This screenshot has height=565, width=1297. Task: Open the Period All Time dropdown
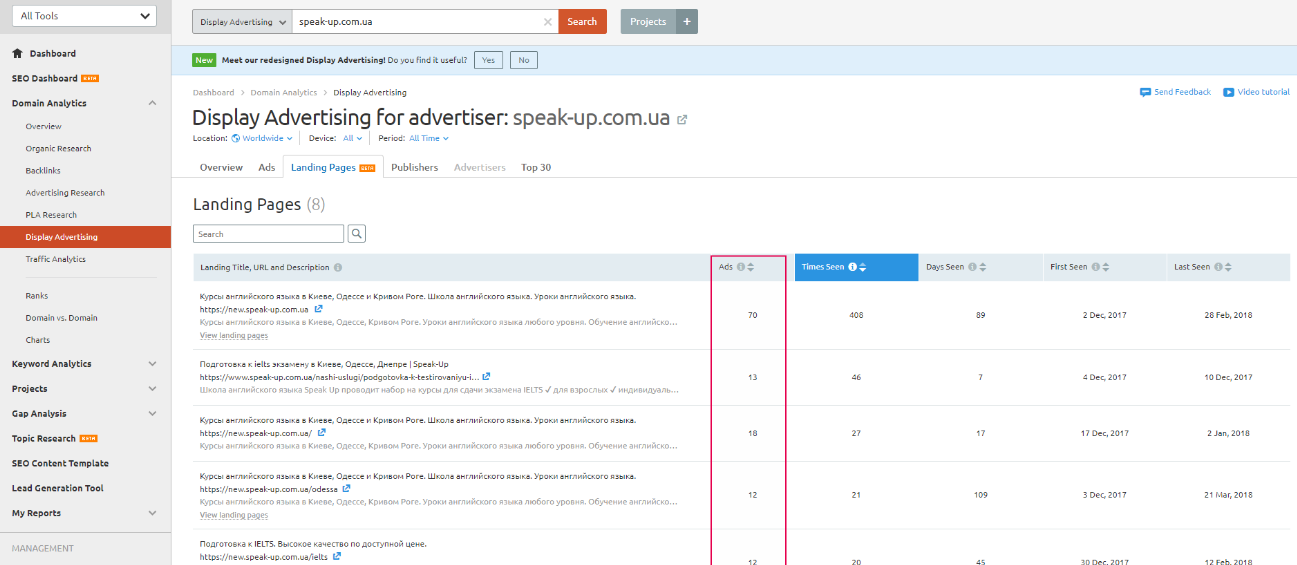[429, 138]
